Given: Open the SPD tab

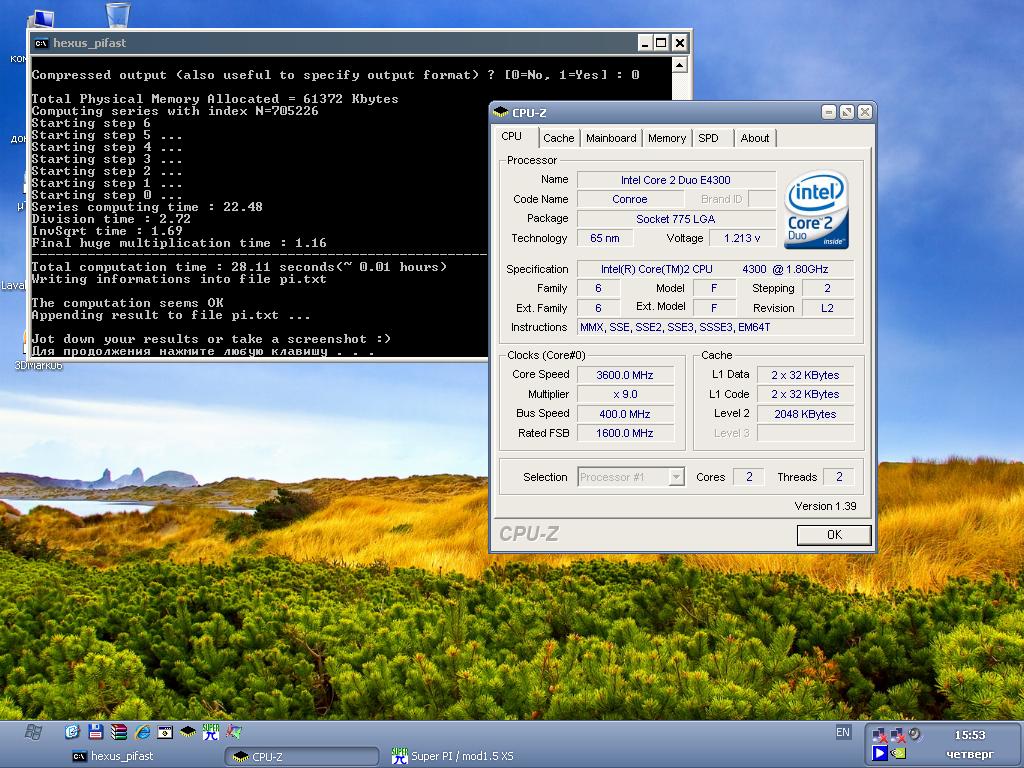Looking at the screenshot, I should (709, 138).
